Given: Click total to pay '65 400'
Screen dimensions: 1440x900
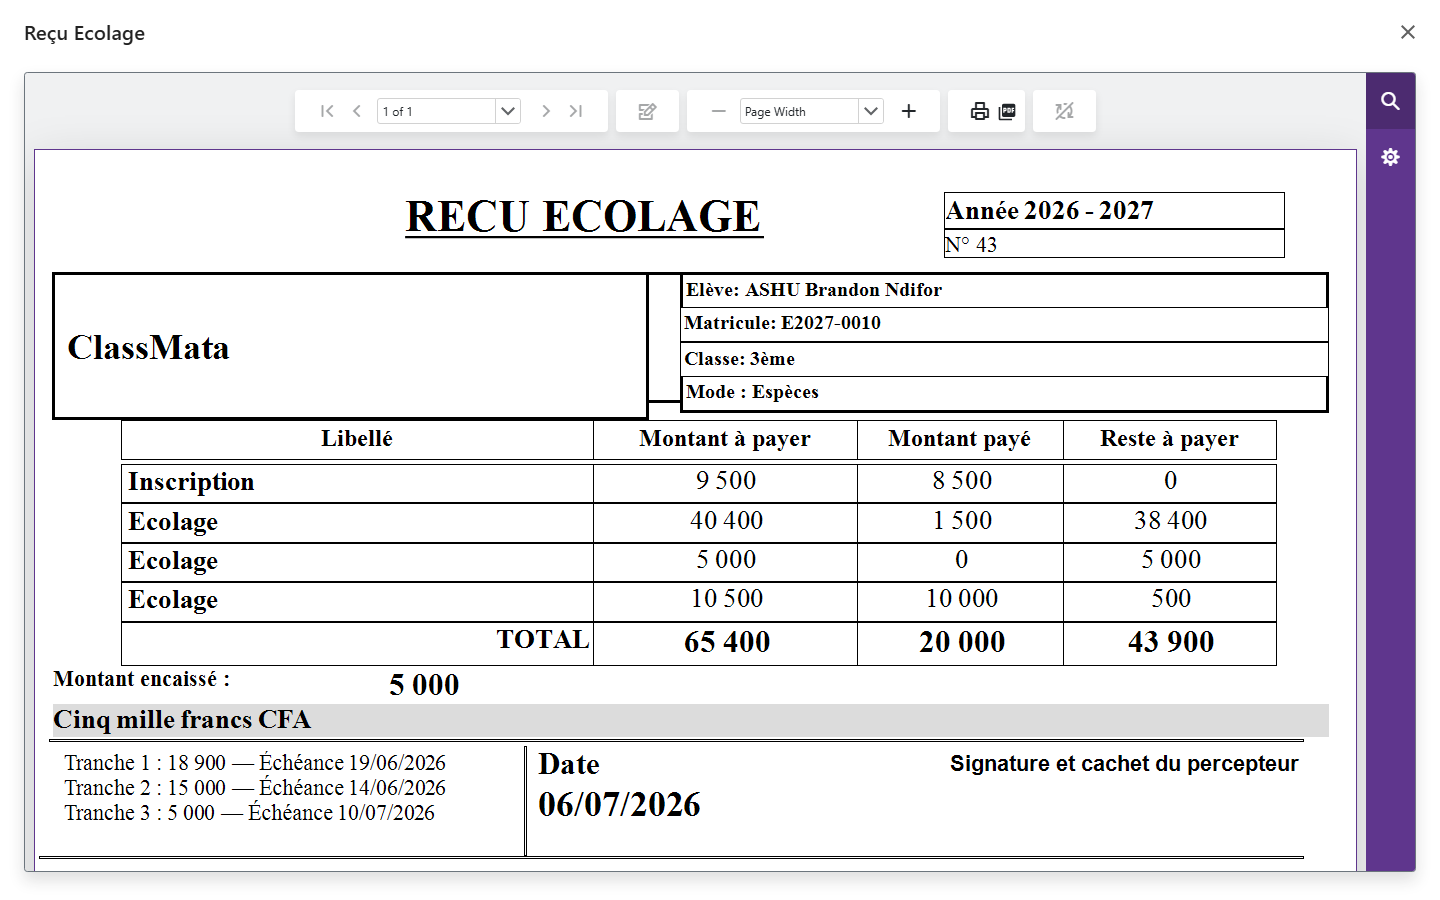Looking at the screenshot, I should point(727,642).
